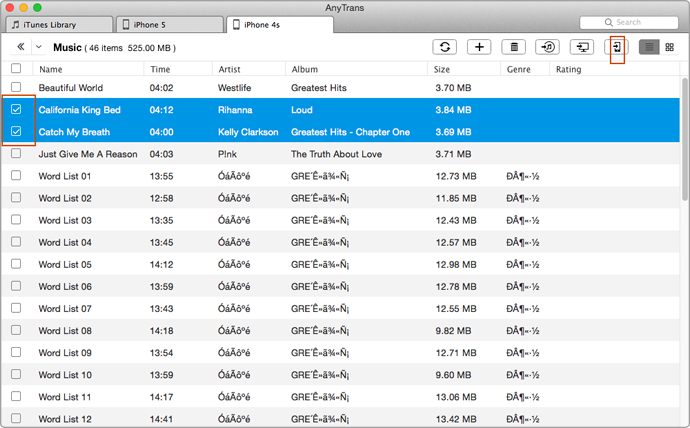The image size is (690, 428).
Task: Select the Word List 10 name
Action: pyautogui.click(x=65, y=375)
